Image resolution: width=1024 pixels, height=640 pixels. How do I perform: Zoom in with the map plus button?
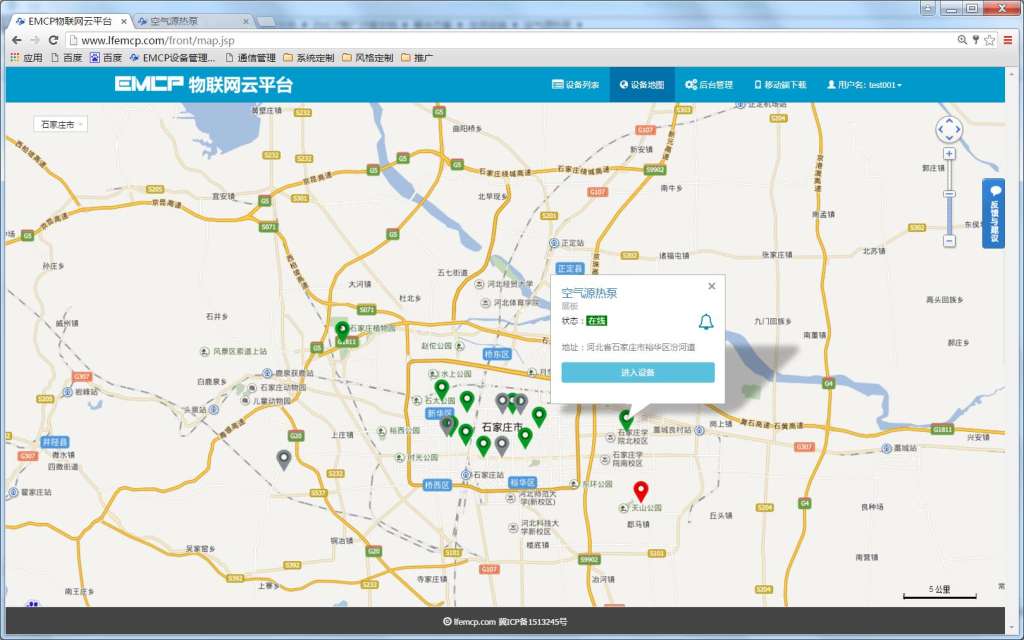click(950, 153)
